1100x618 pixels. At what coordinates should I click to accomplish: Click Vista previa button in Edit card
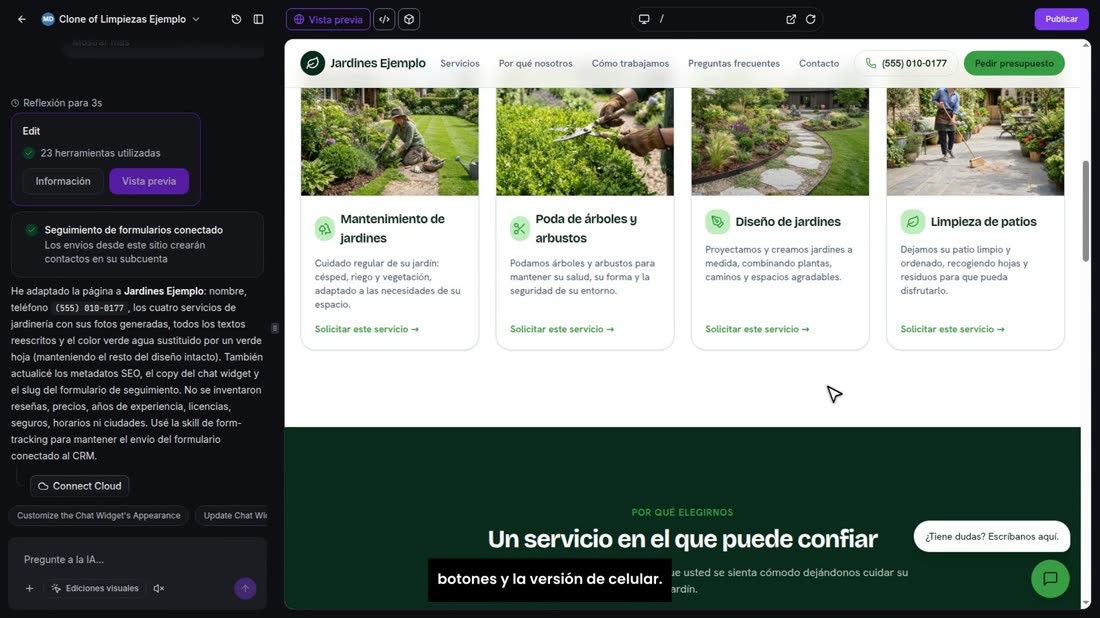coord(149,181)
